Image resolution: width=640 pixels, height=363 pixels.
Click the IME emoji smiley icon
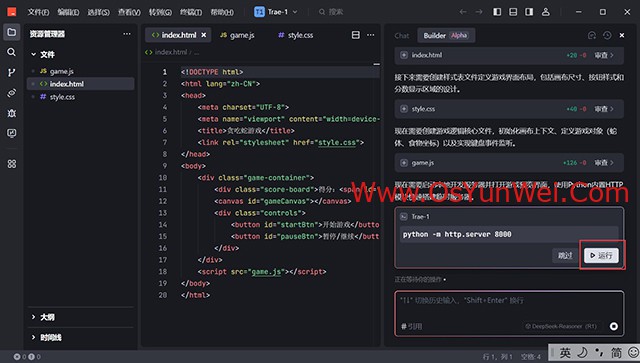point(633,352)
